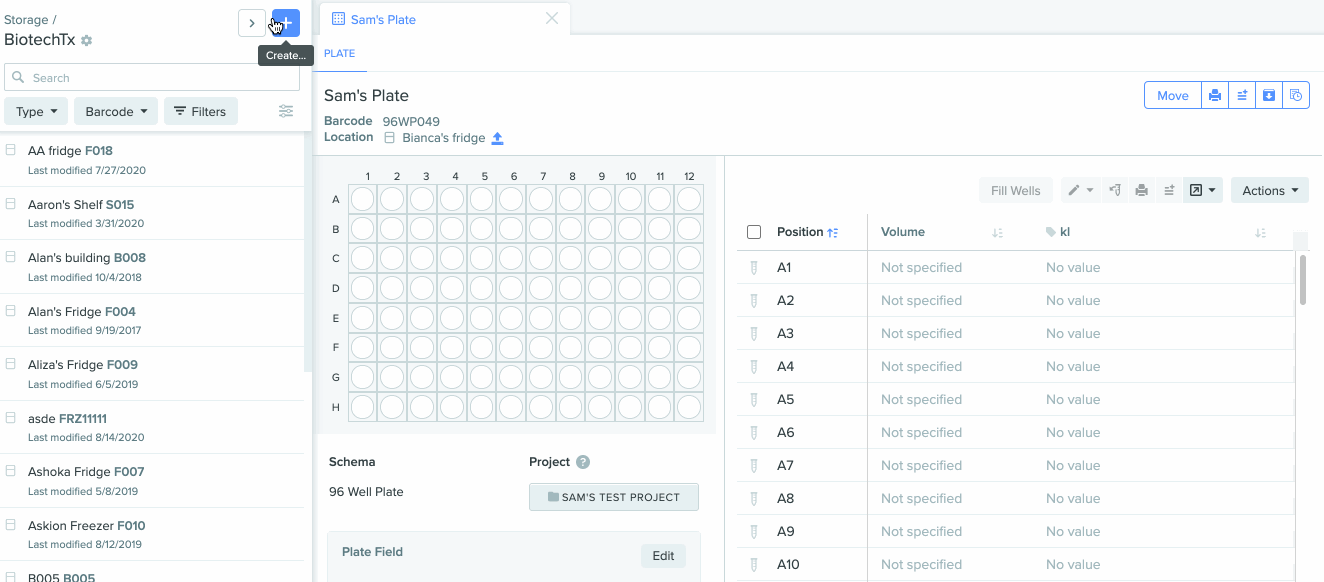This screenshot has width=1324, height=582.
Task: Click row header E in plate map
Action: pyautogui.click(x=336, y=318)
